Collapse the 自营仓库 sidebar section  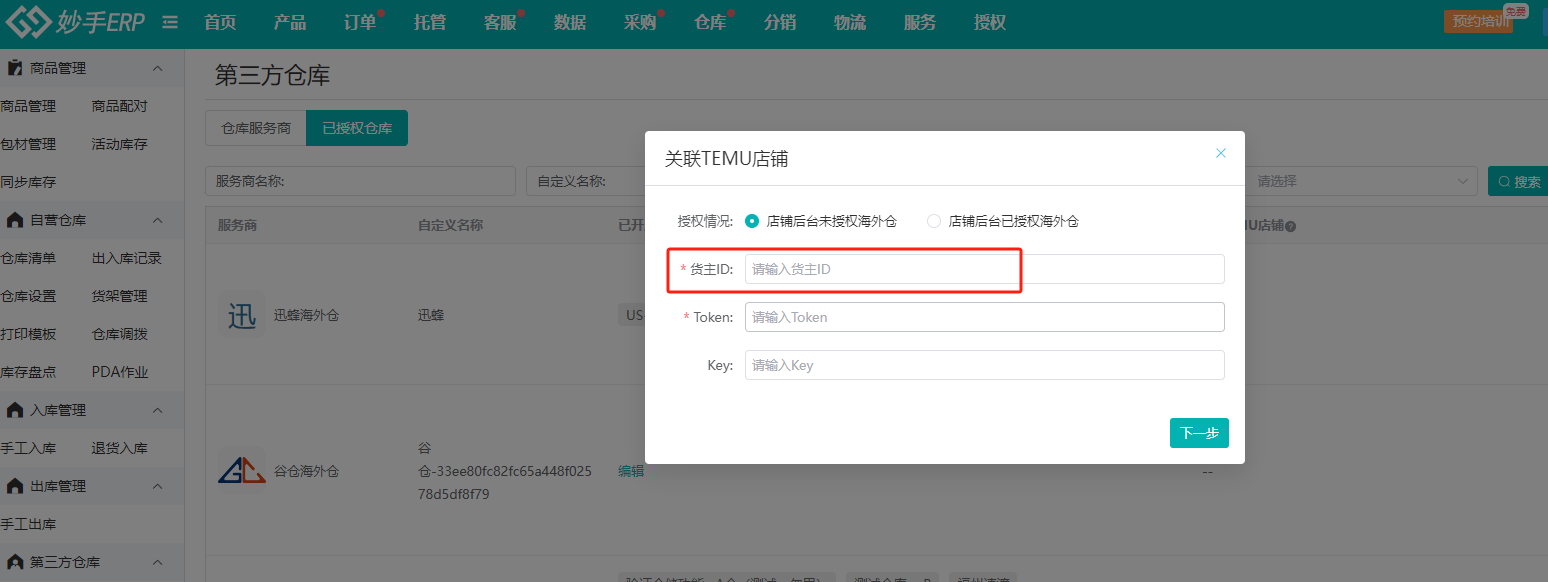point(157,220)
